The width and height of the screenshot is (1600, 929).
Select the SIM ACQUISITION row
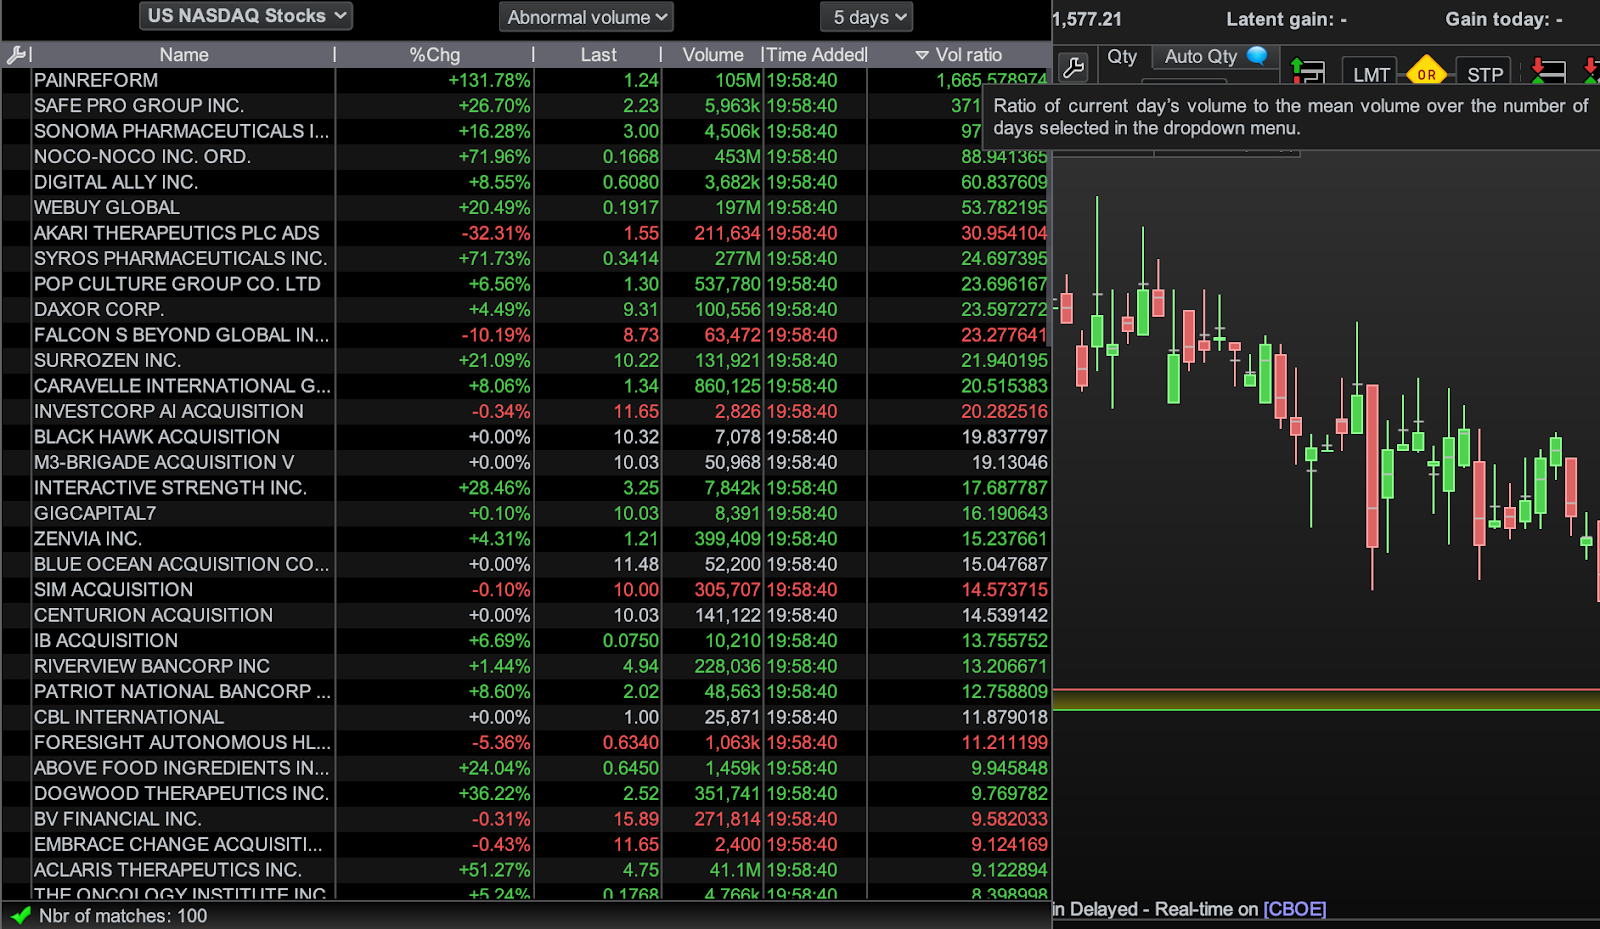click(526, 590)
